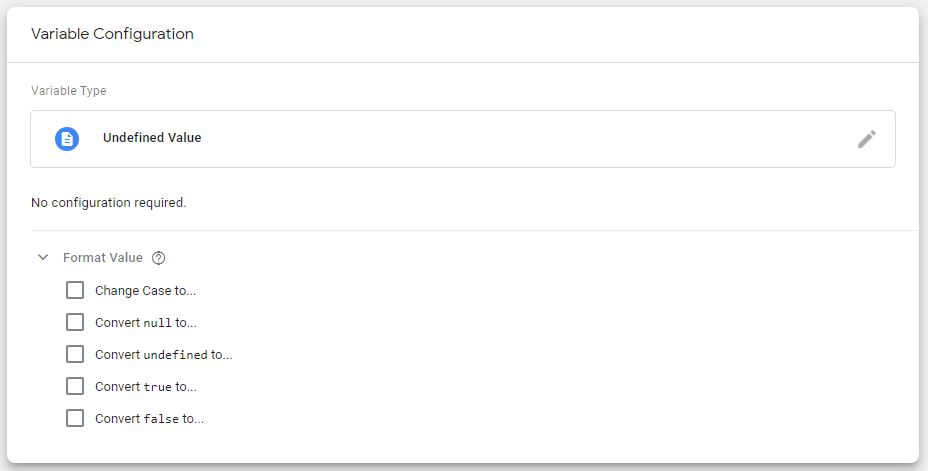This screenshot has height=471, width=928.
Task: Click the Convert true to... label text
Action: click(146, 386)
